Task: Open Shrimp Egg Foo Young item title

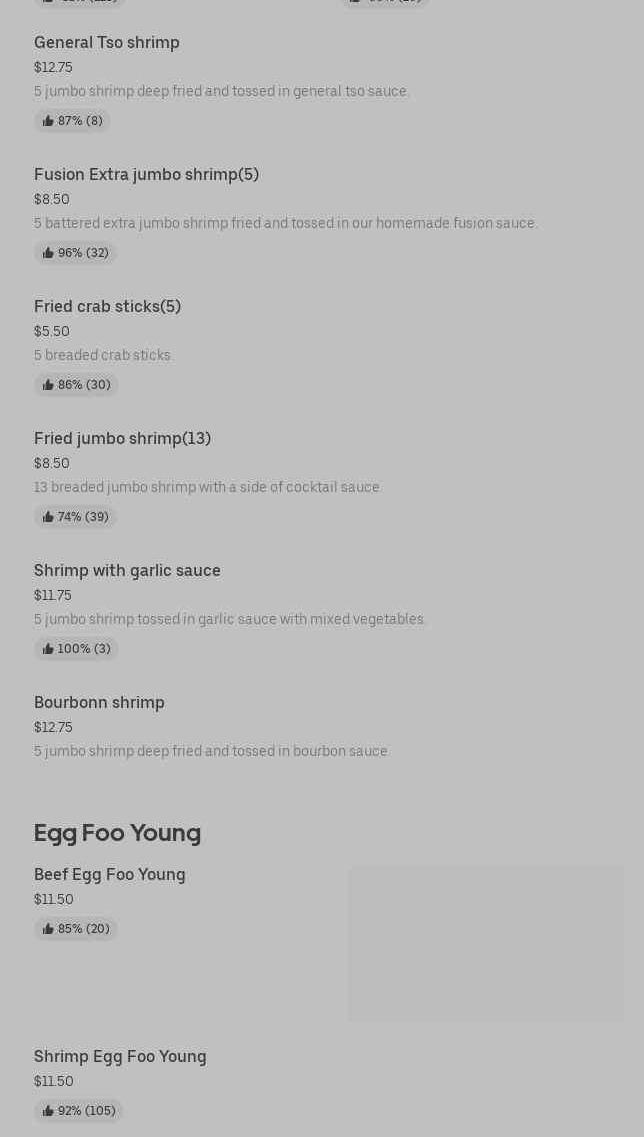Action: 120,1056
